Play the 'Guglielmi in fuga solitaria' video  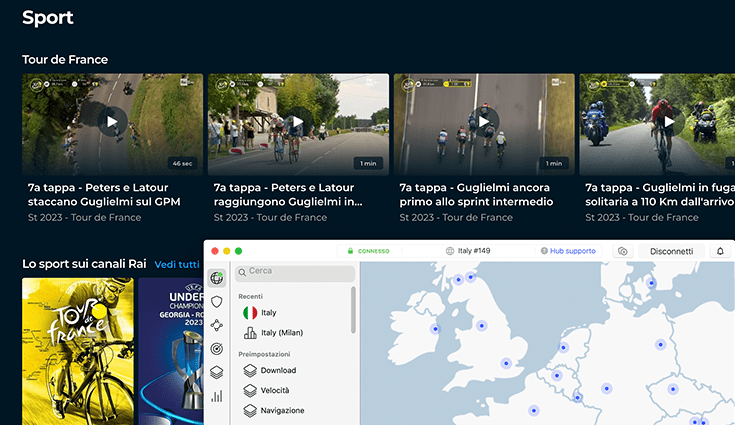click(669, 122)
